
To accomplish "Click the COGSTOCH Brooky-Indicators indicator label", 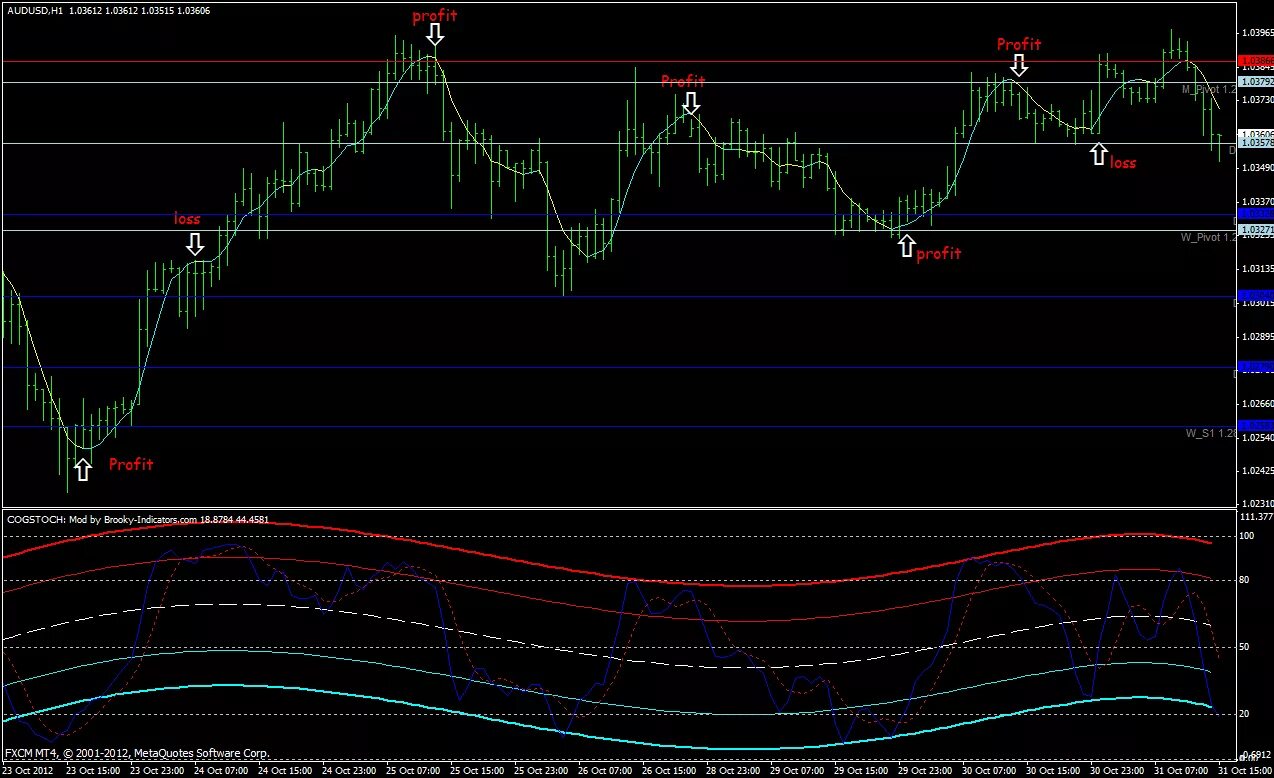I will tap(138, 519).
